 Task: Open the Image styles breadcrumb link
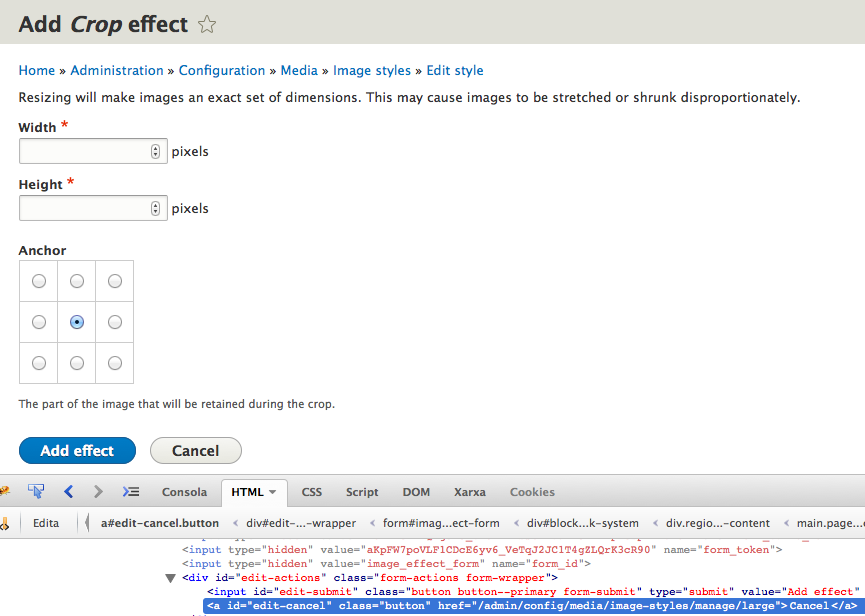point(372,71)
